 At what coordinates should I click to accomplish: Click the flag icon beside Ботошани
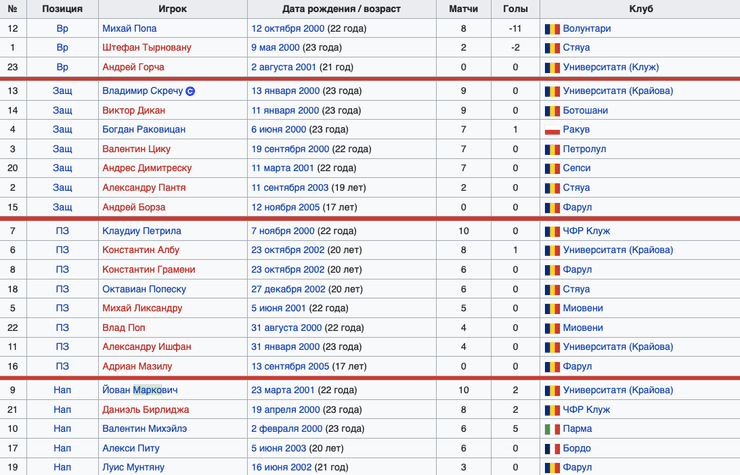click(x=551, y=111)
